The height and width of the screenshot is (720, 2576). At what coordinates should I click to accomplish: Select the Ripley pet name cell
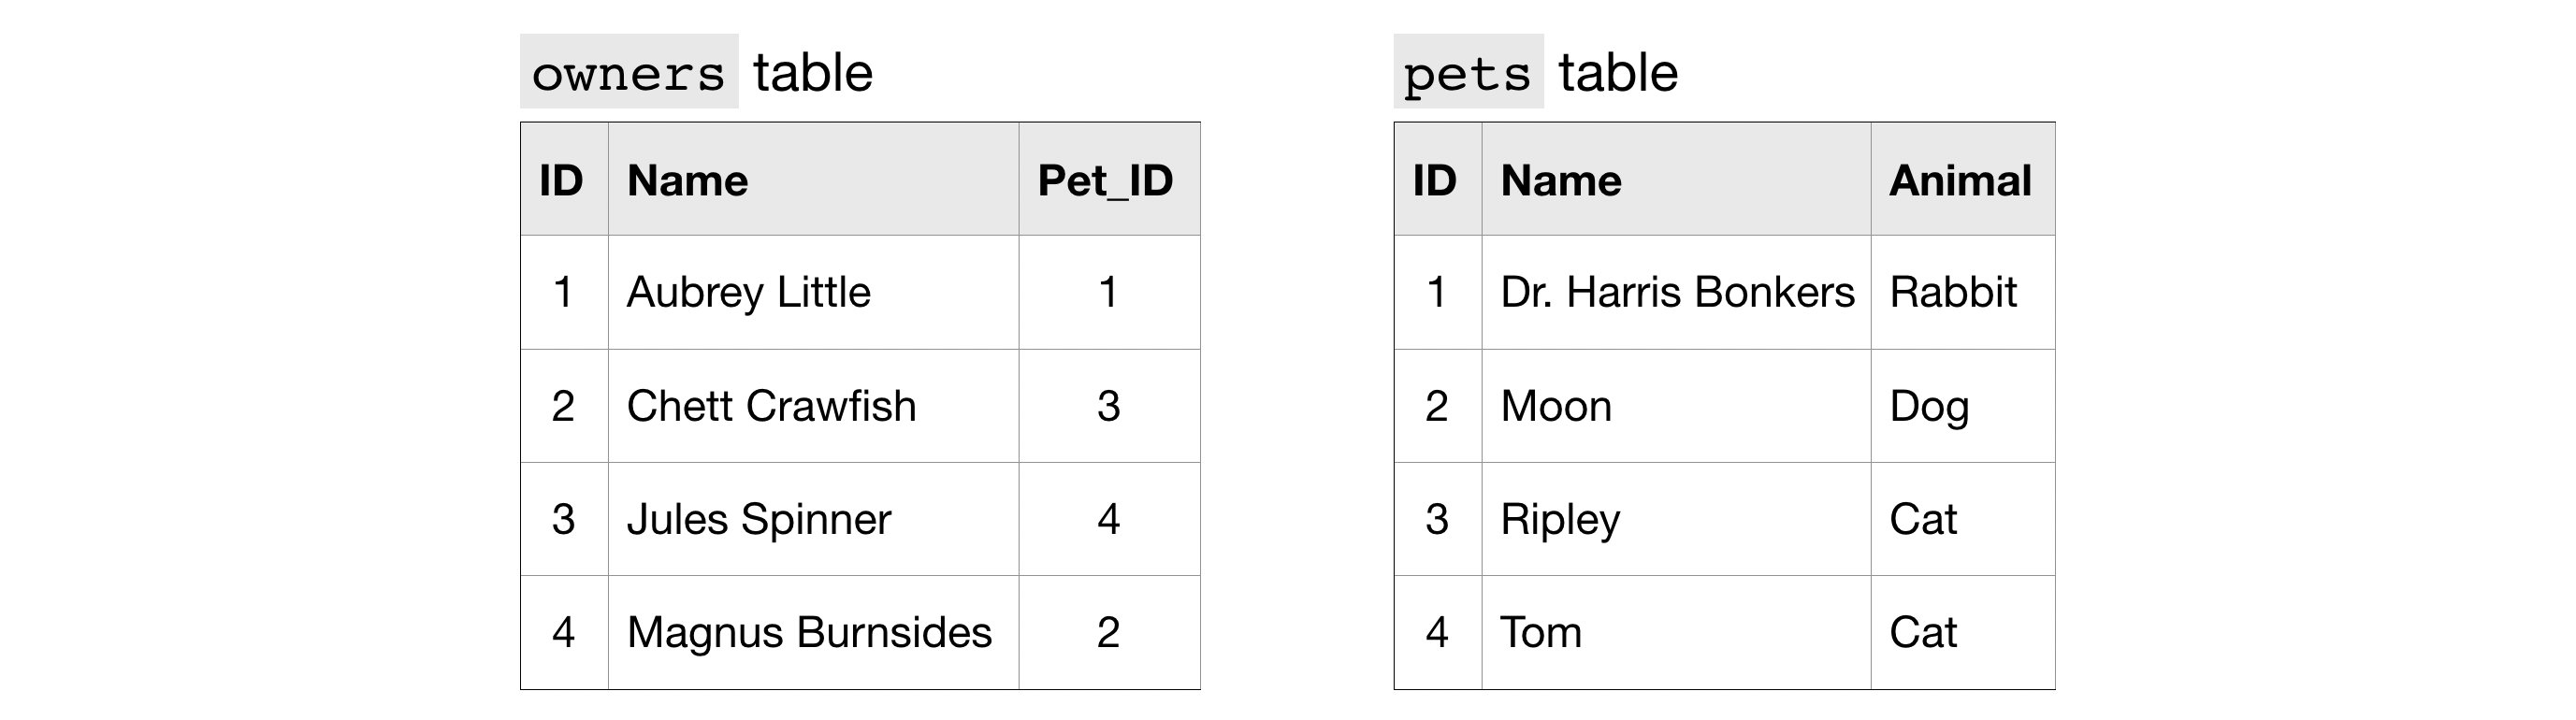tap(1560, 519)
